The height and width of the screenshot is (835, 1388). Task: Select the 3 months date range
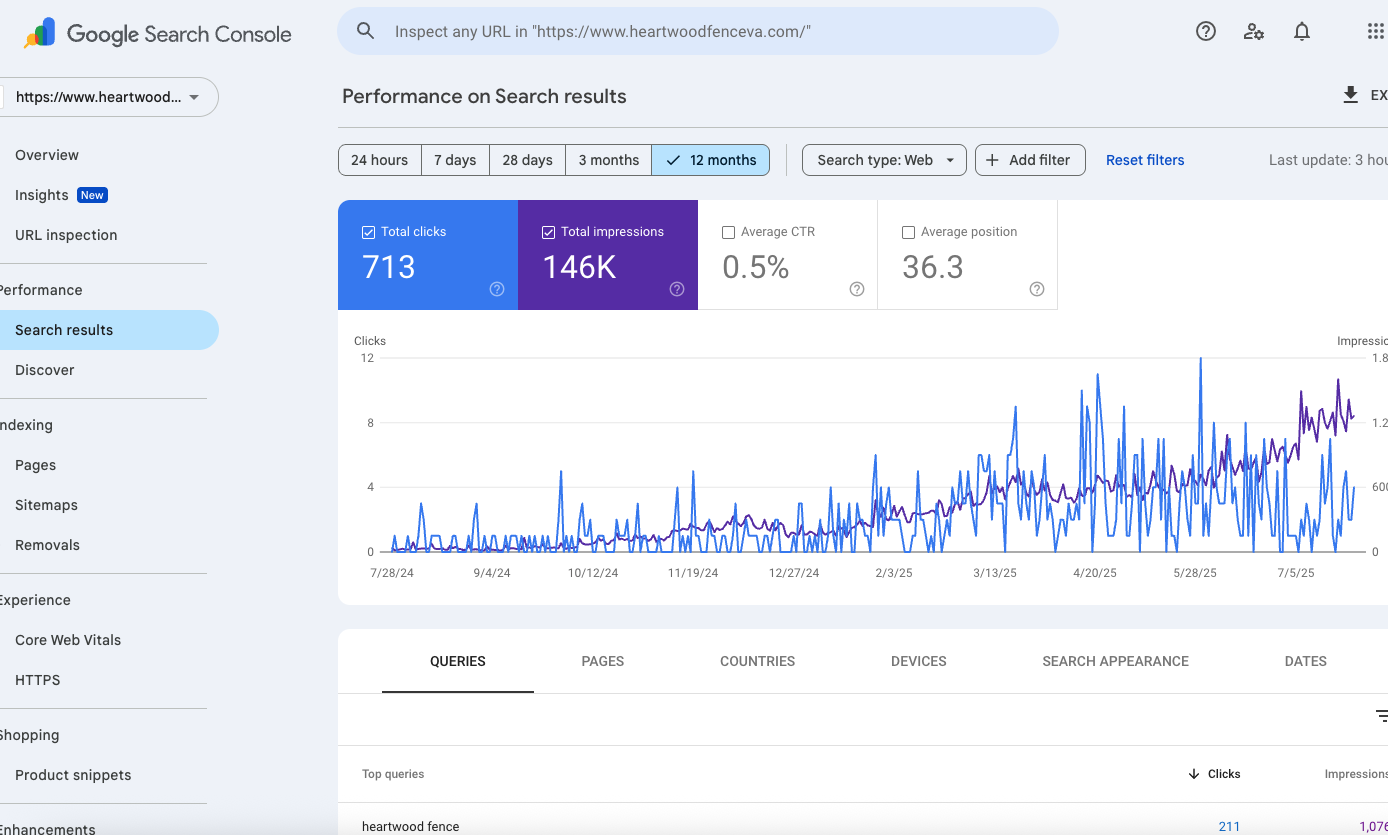click(x=608, y=160)
